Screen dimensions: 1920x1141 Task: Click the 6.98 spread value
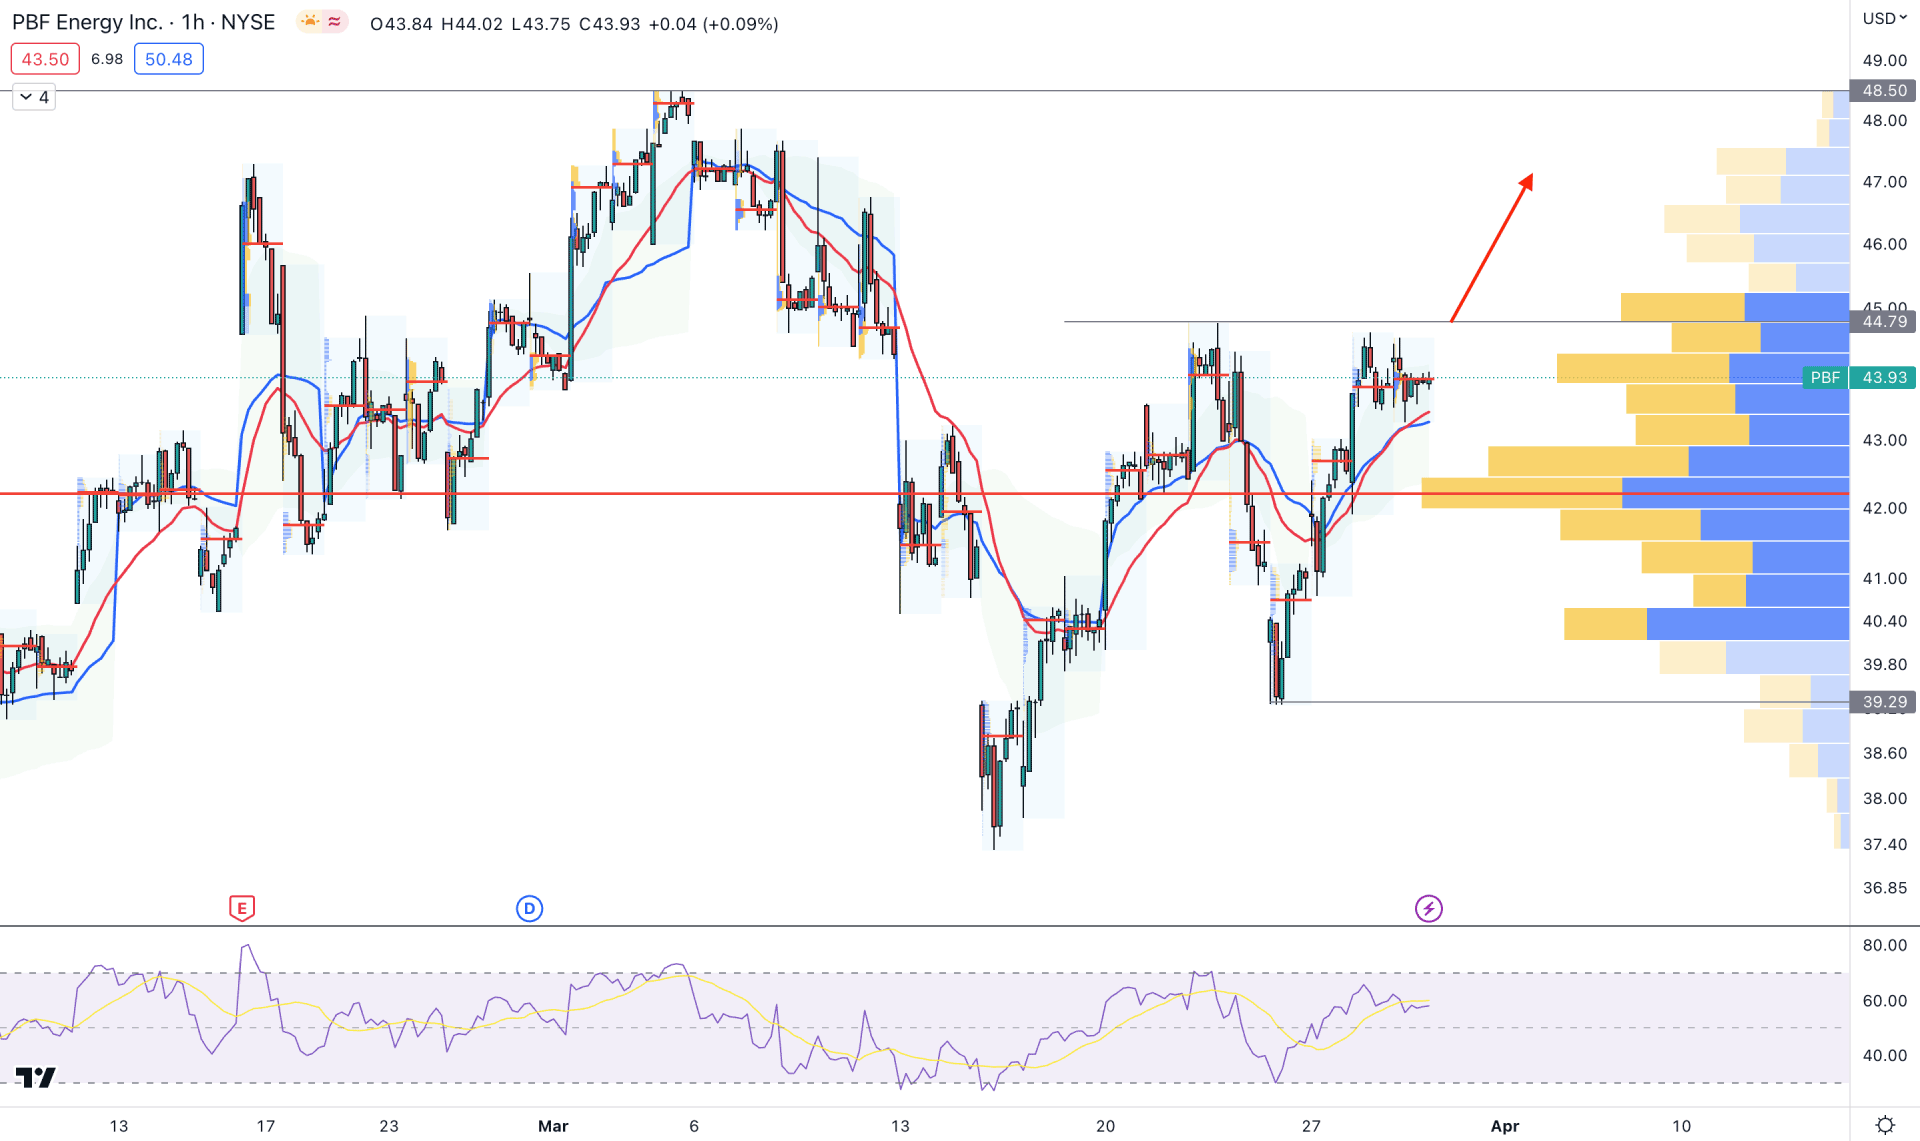click(107, 59)
